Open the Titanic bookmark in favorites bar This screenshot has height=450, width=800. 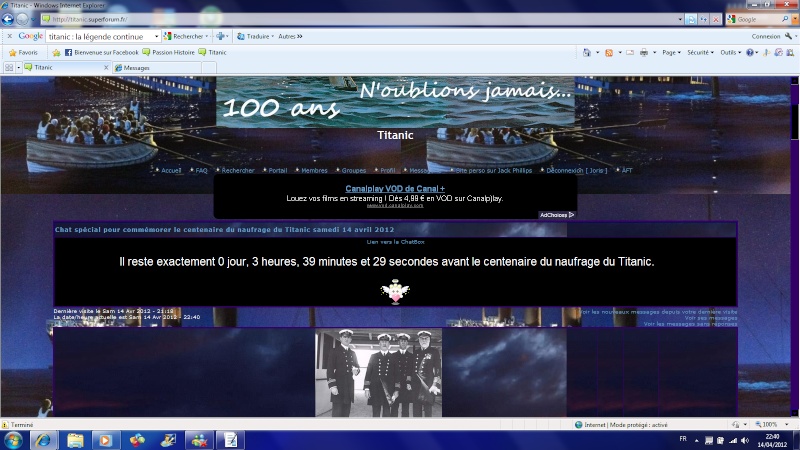212,53
